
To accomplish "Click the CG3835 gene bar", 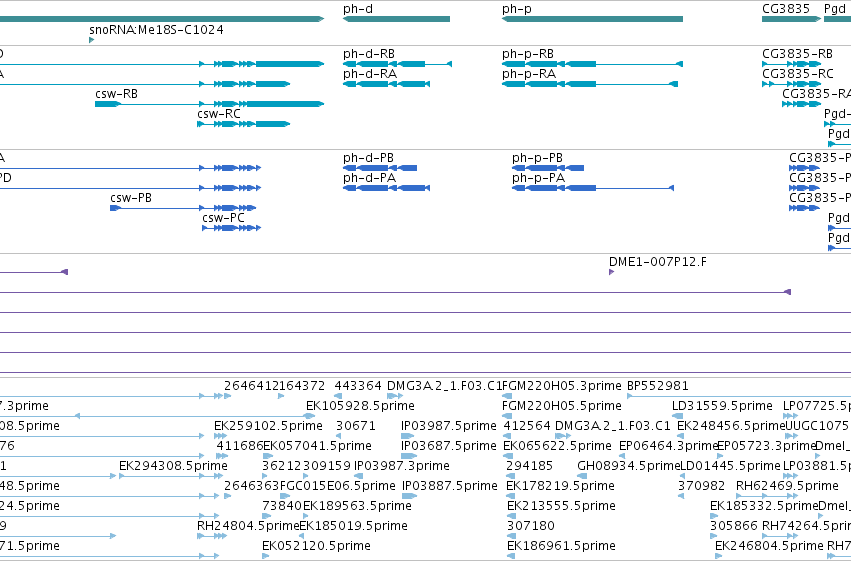I will [x=791, y=19].
